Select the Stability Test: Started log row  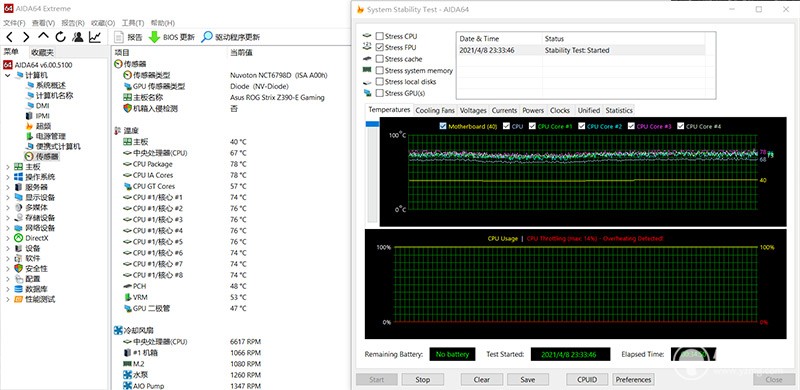[580, 50]
